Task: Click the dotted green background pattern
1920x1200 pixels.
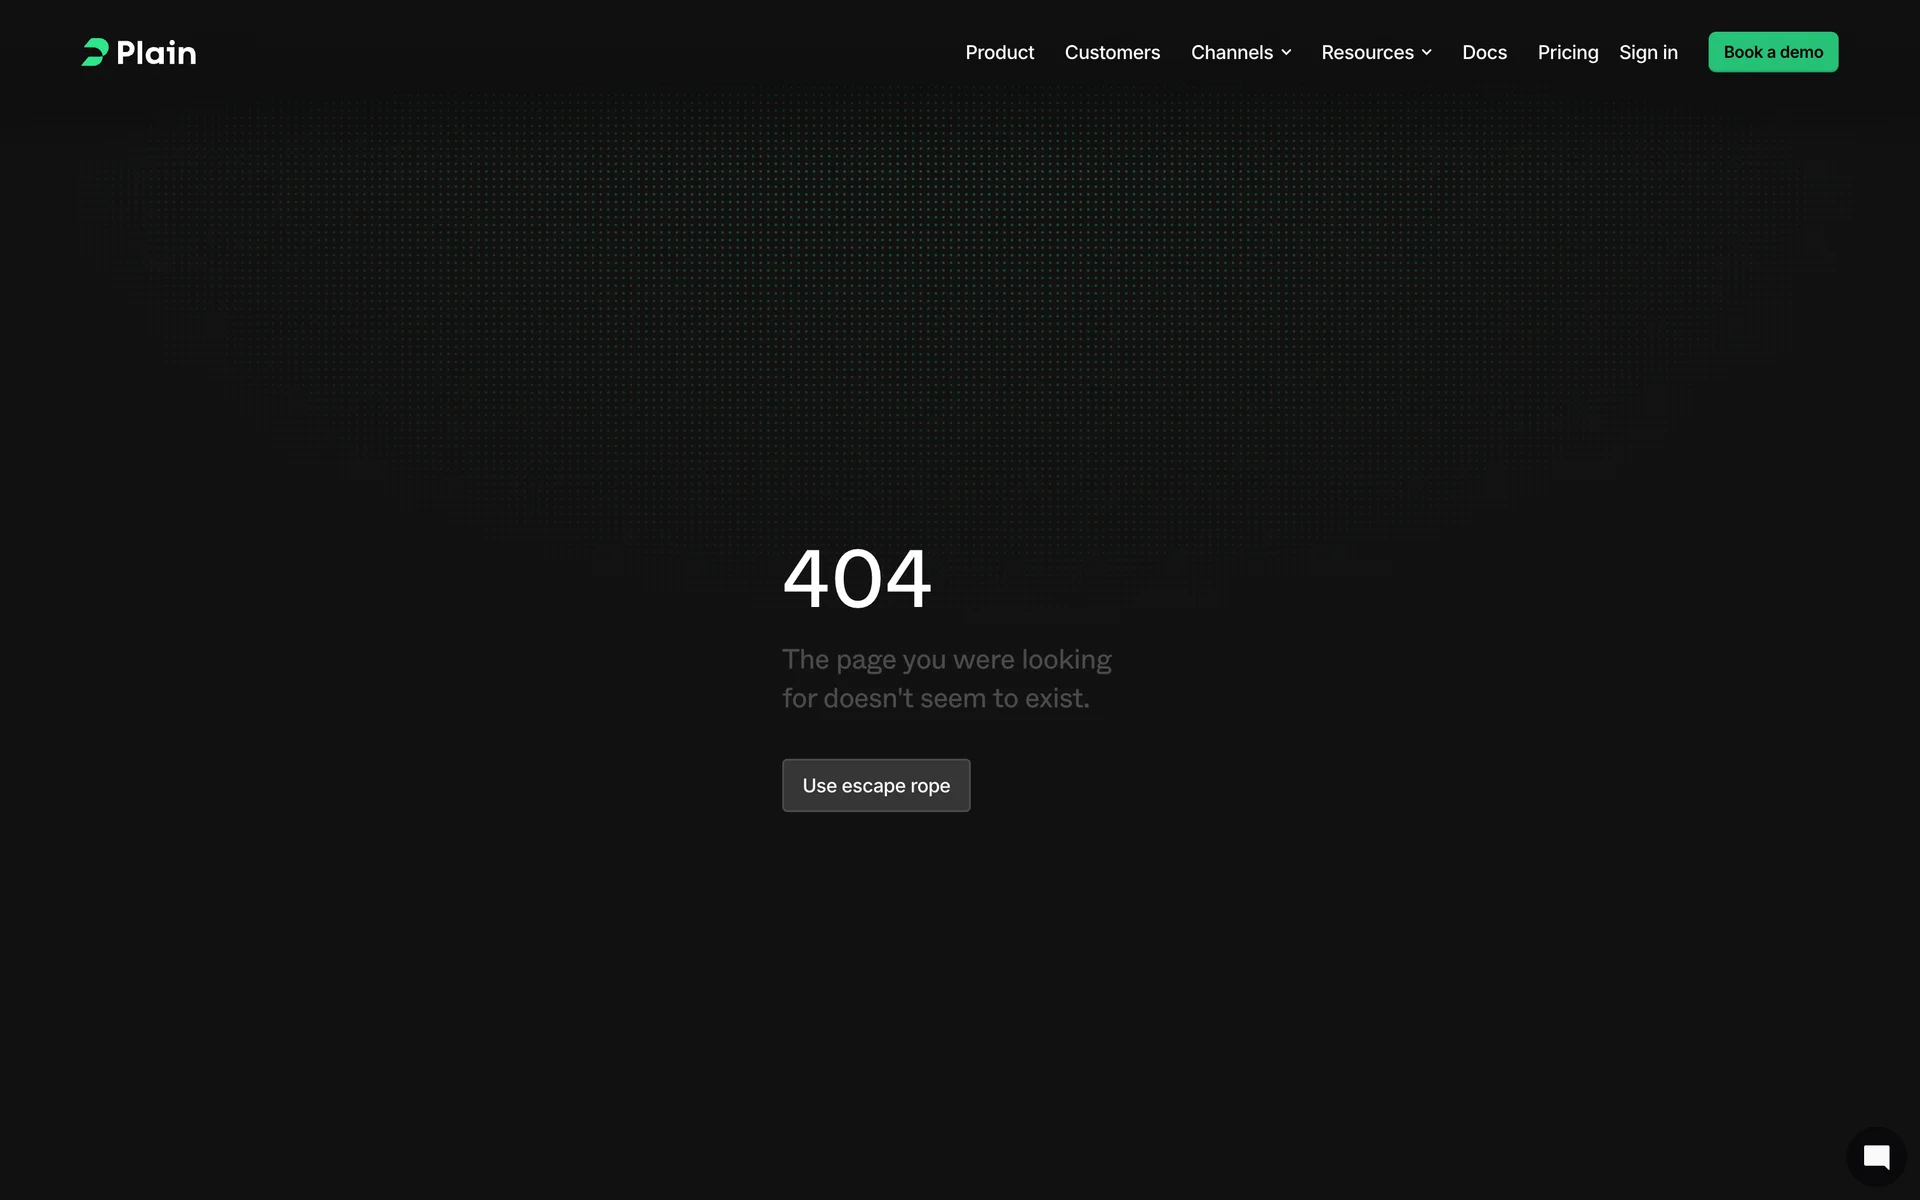Action: (960, 280)
